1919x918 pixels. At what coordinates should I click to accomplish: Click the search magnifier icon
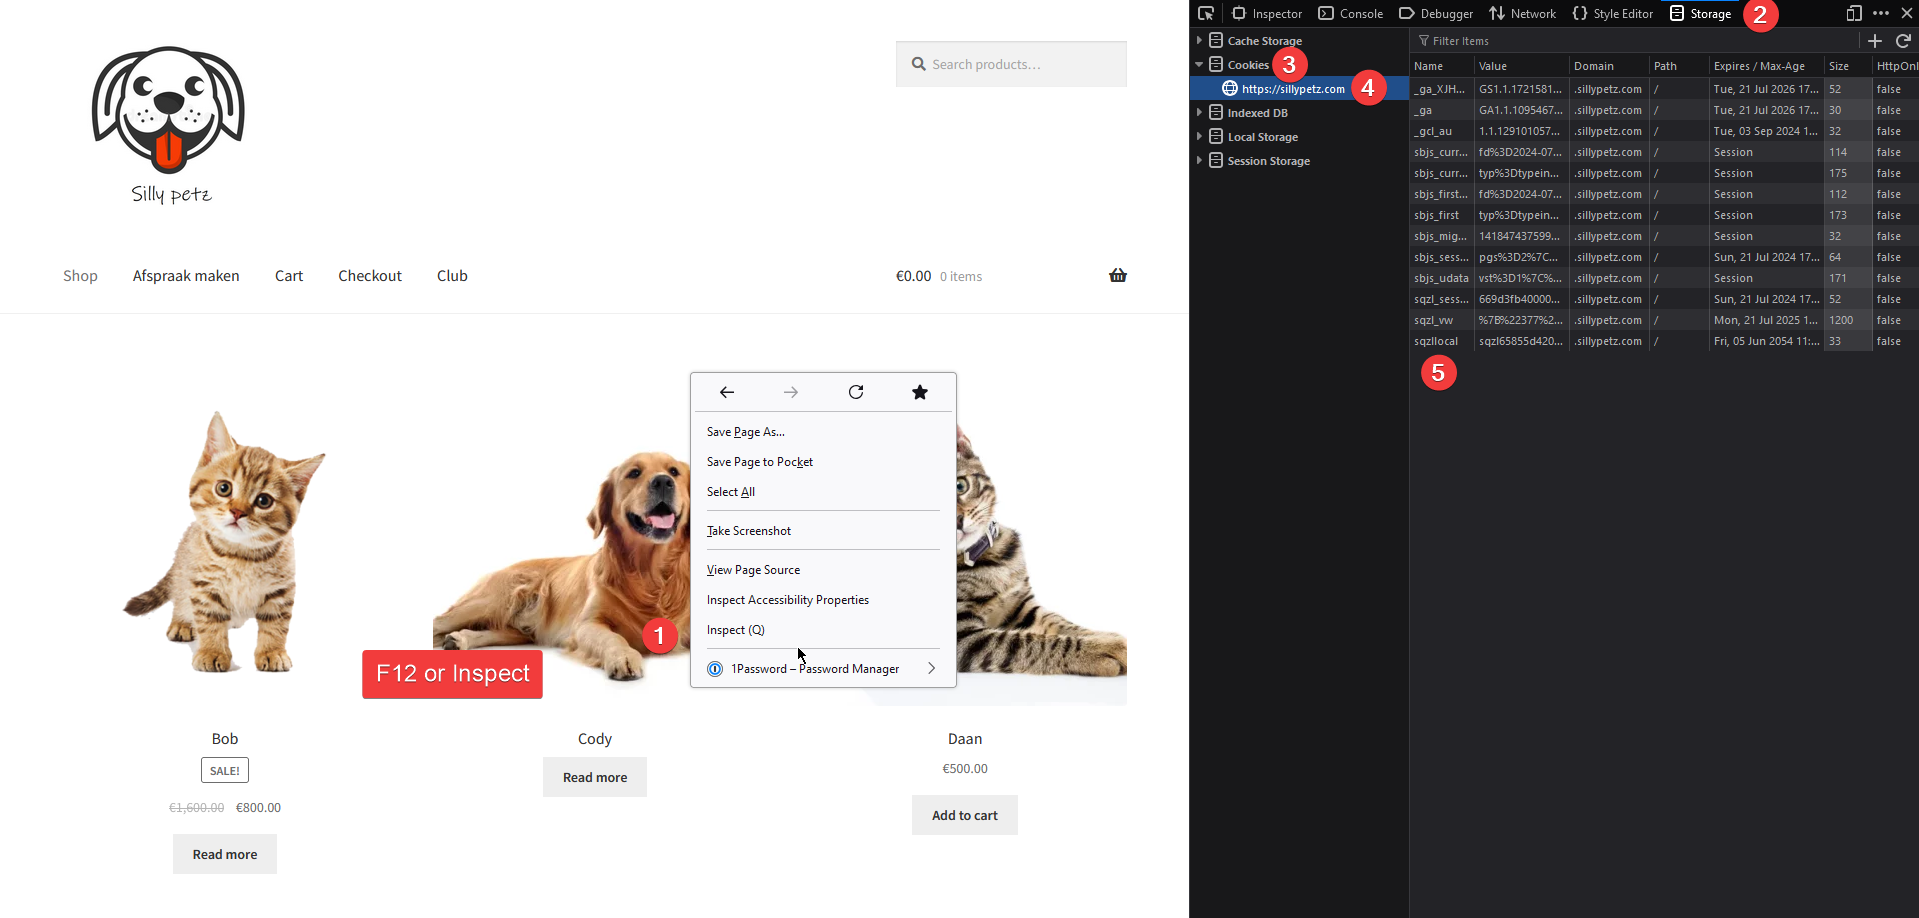[x=918, y=64]
